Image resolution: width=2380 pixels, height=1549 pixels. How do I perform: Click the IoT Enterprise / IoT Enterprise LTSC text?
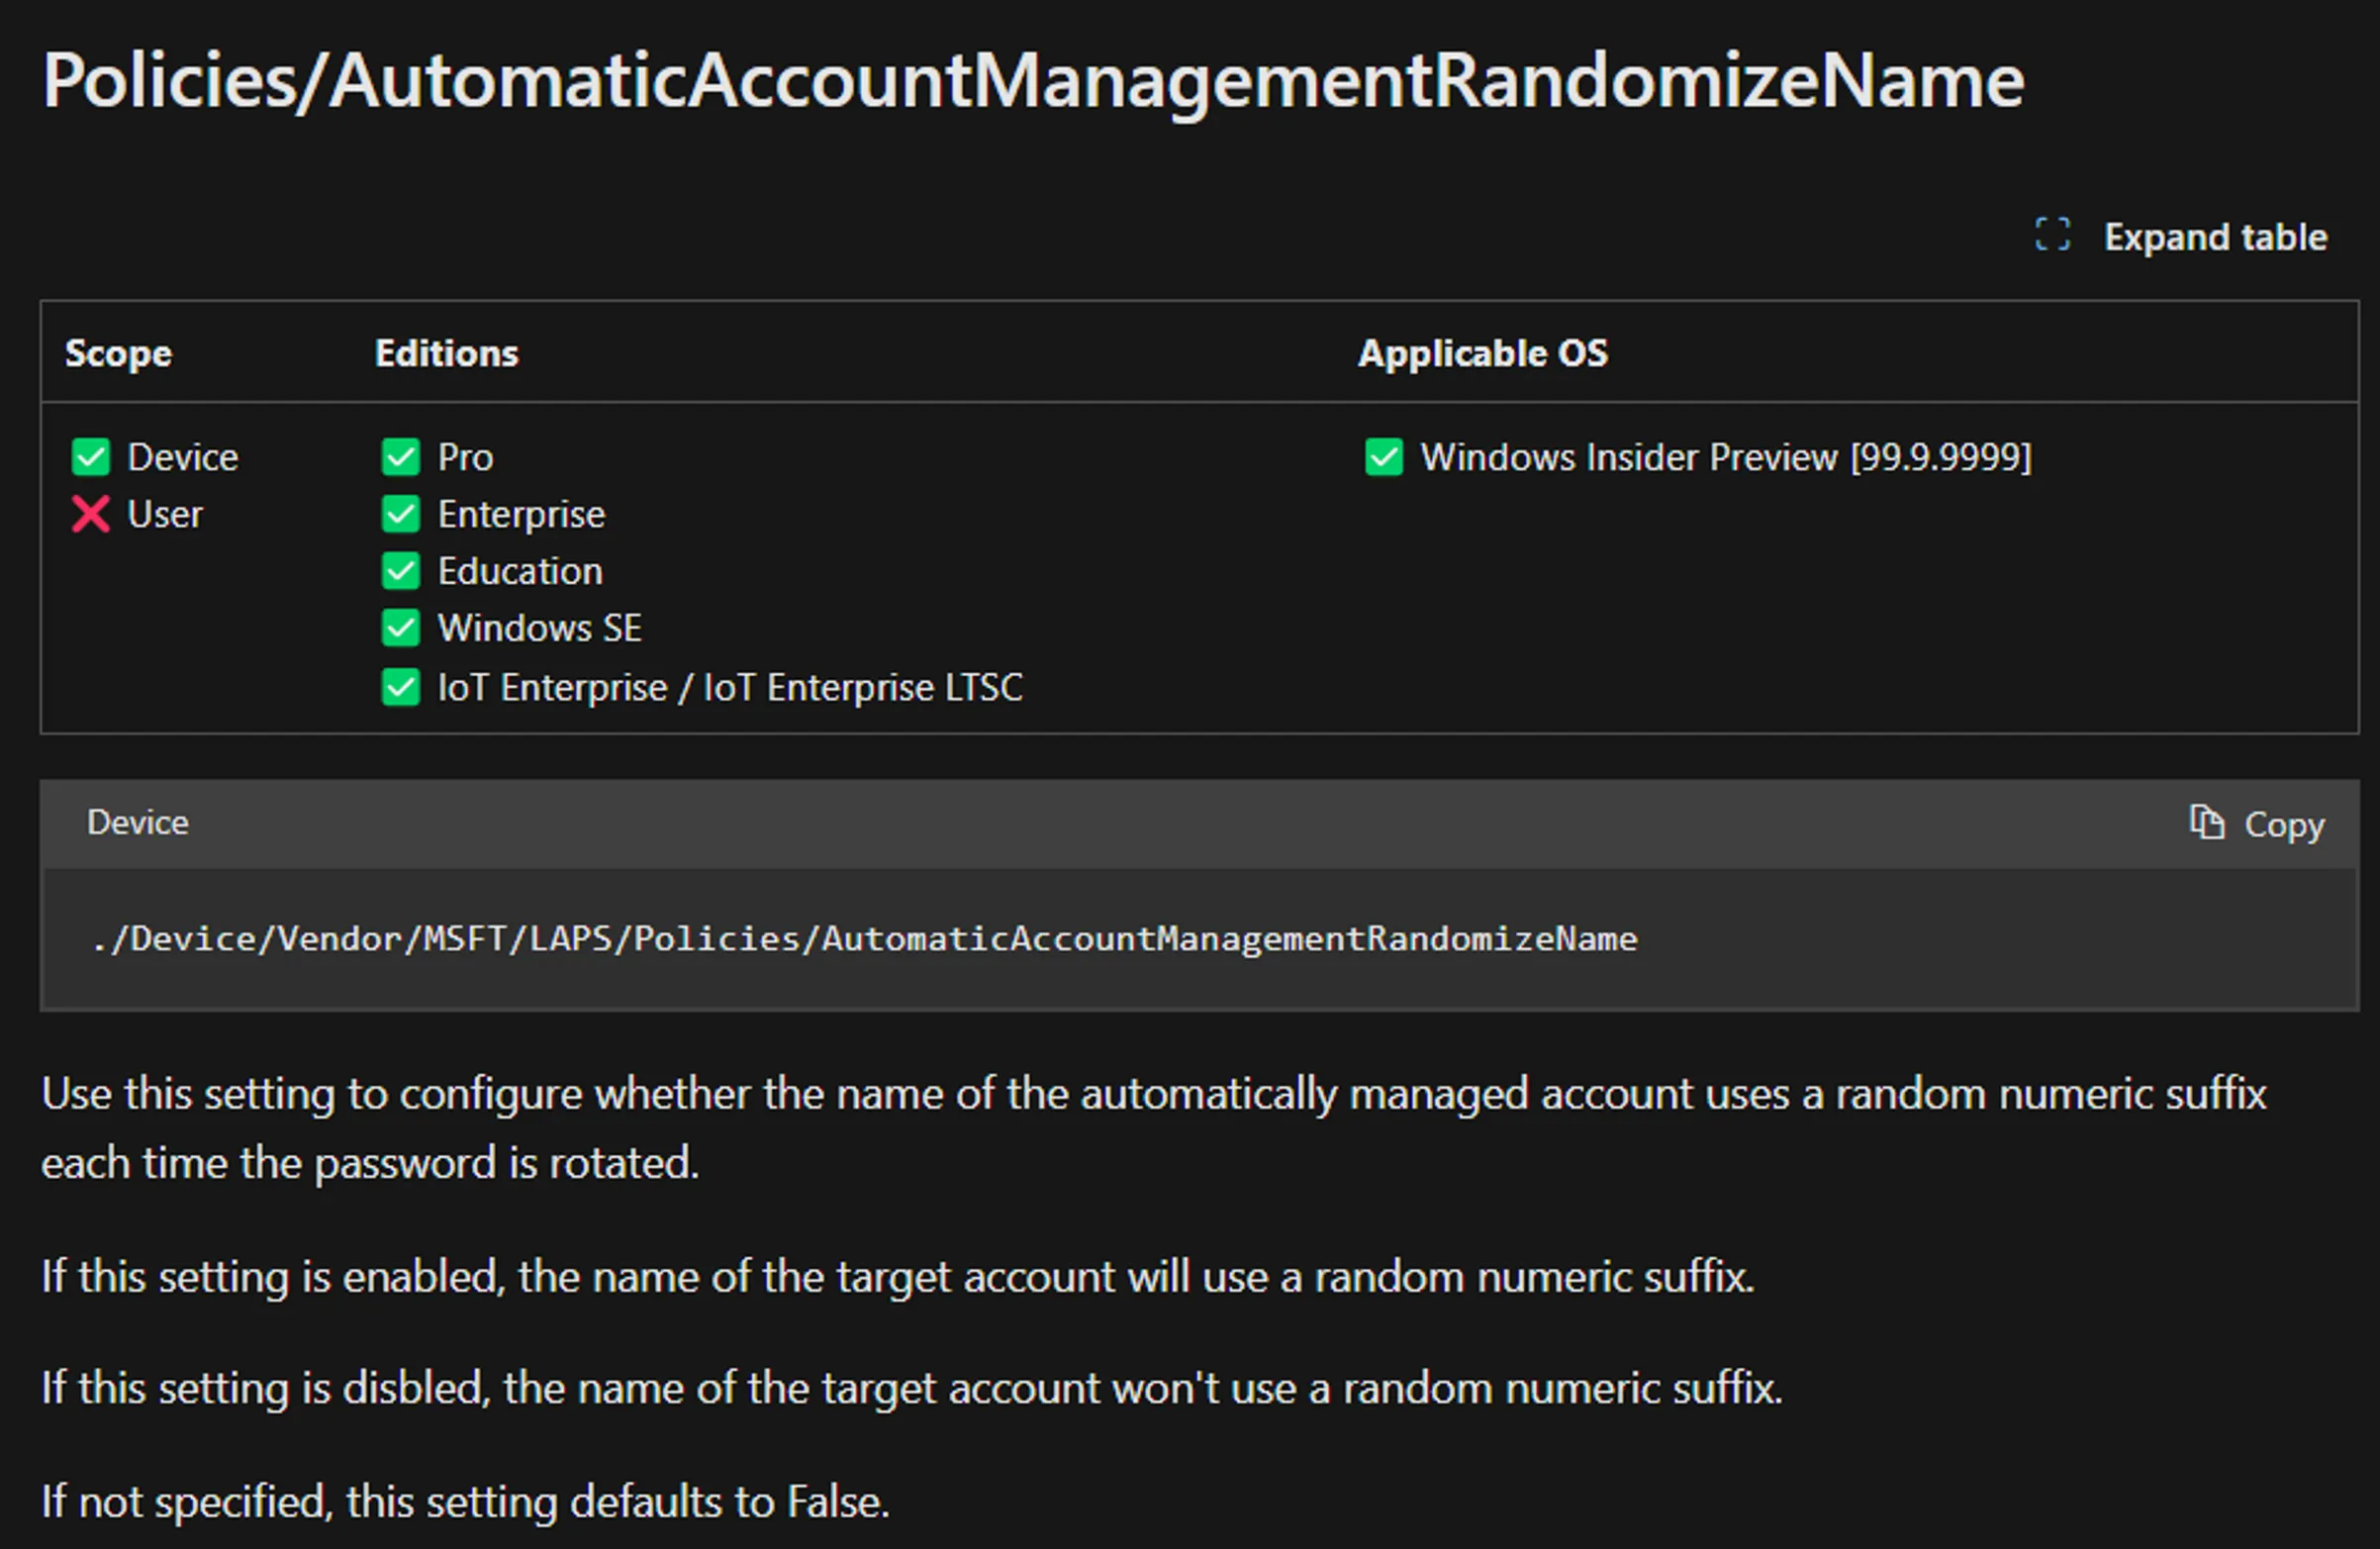[730, 687]
